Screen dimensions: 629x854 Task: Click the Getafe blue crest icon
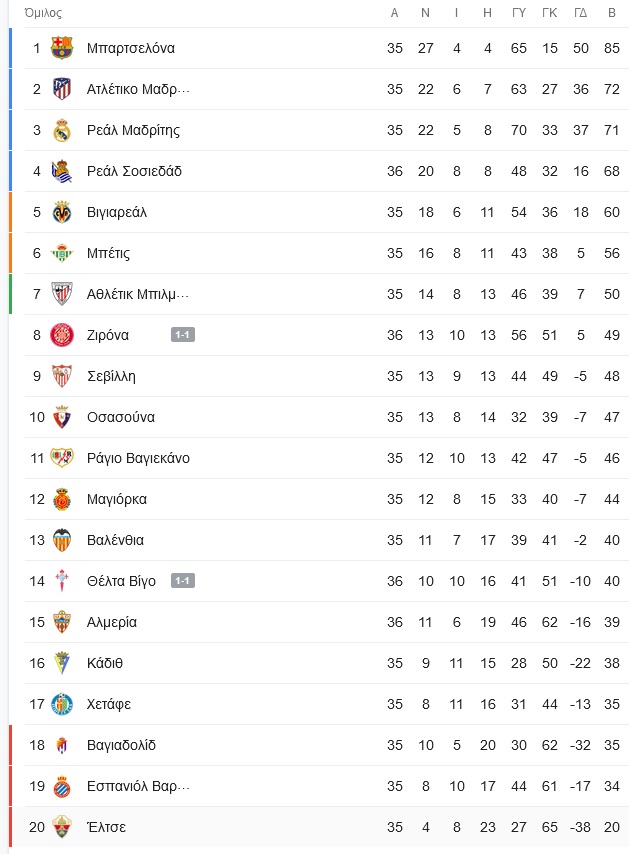tap(62, 704)
